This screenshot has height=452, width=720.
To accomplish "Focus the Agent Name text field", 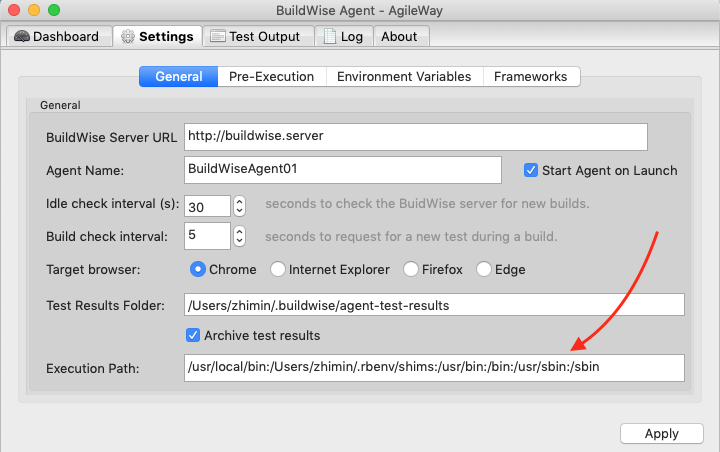I will [x=343, y=170].
